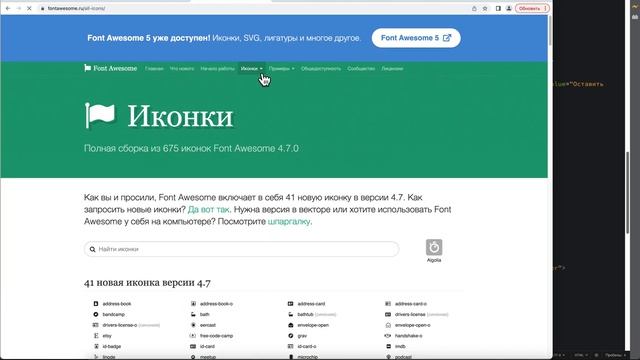Open the eercast icon entry

pos(203,325)
